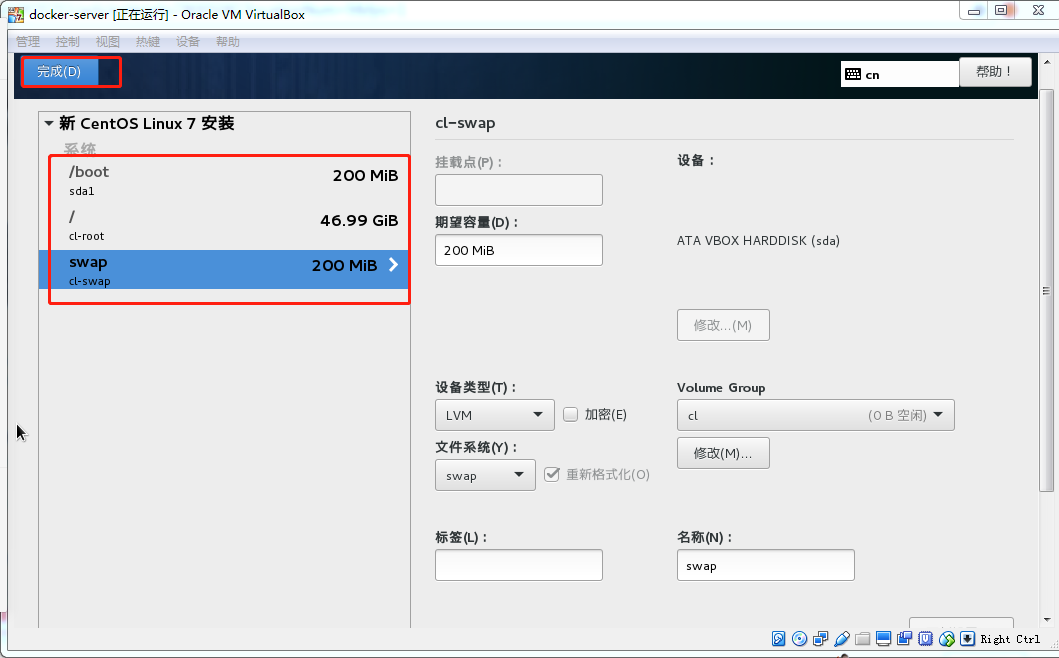Click the optical disc status icon

pos(799,638)
